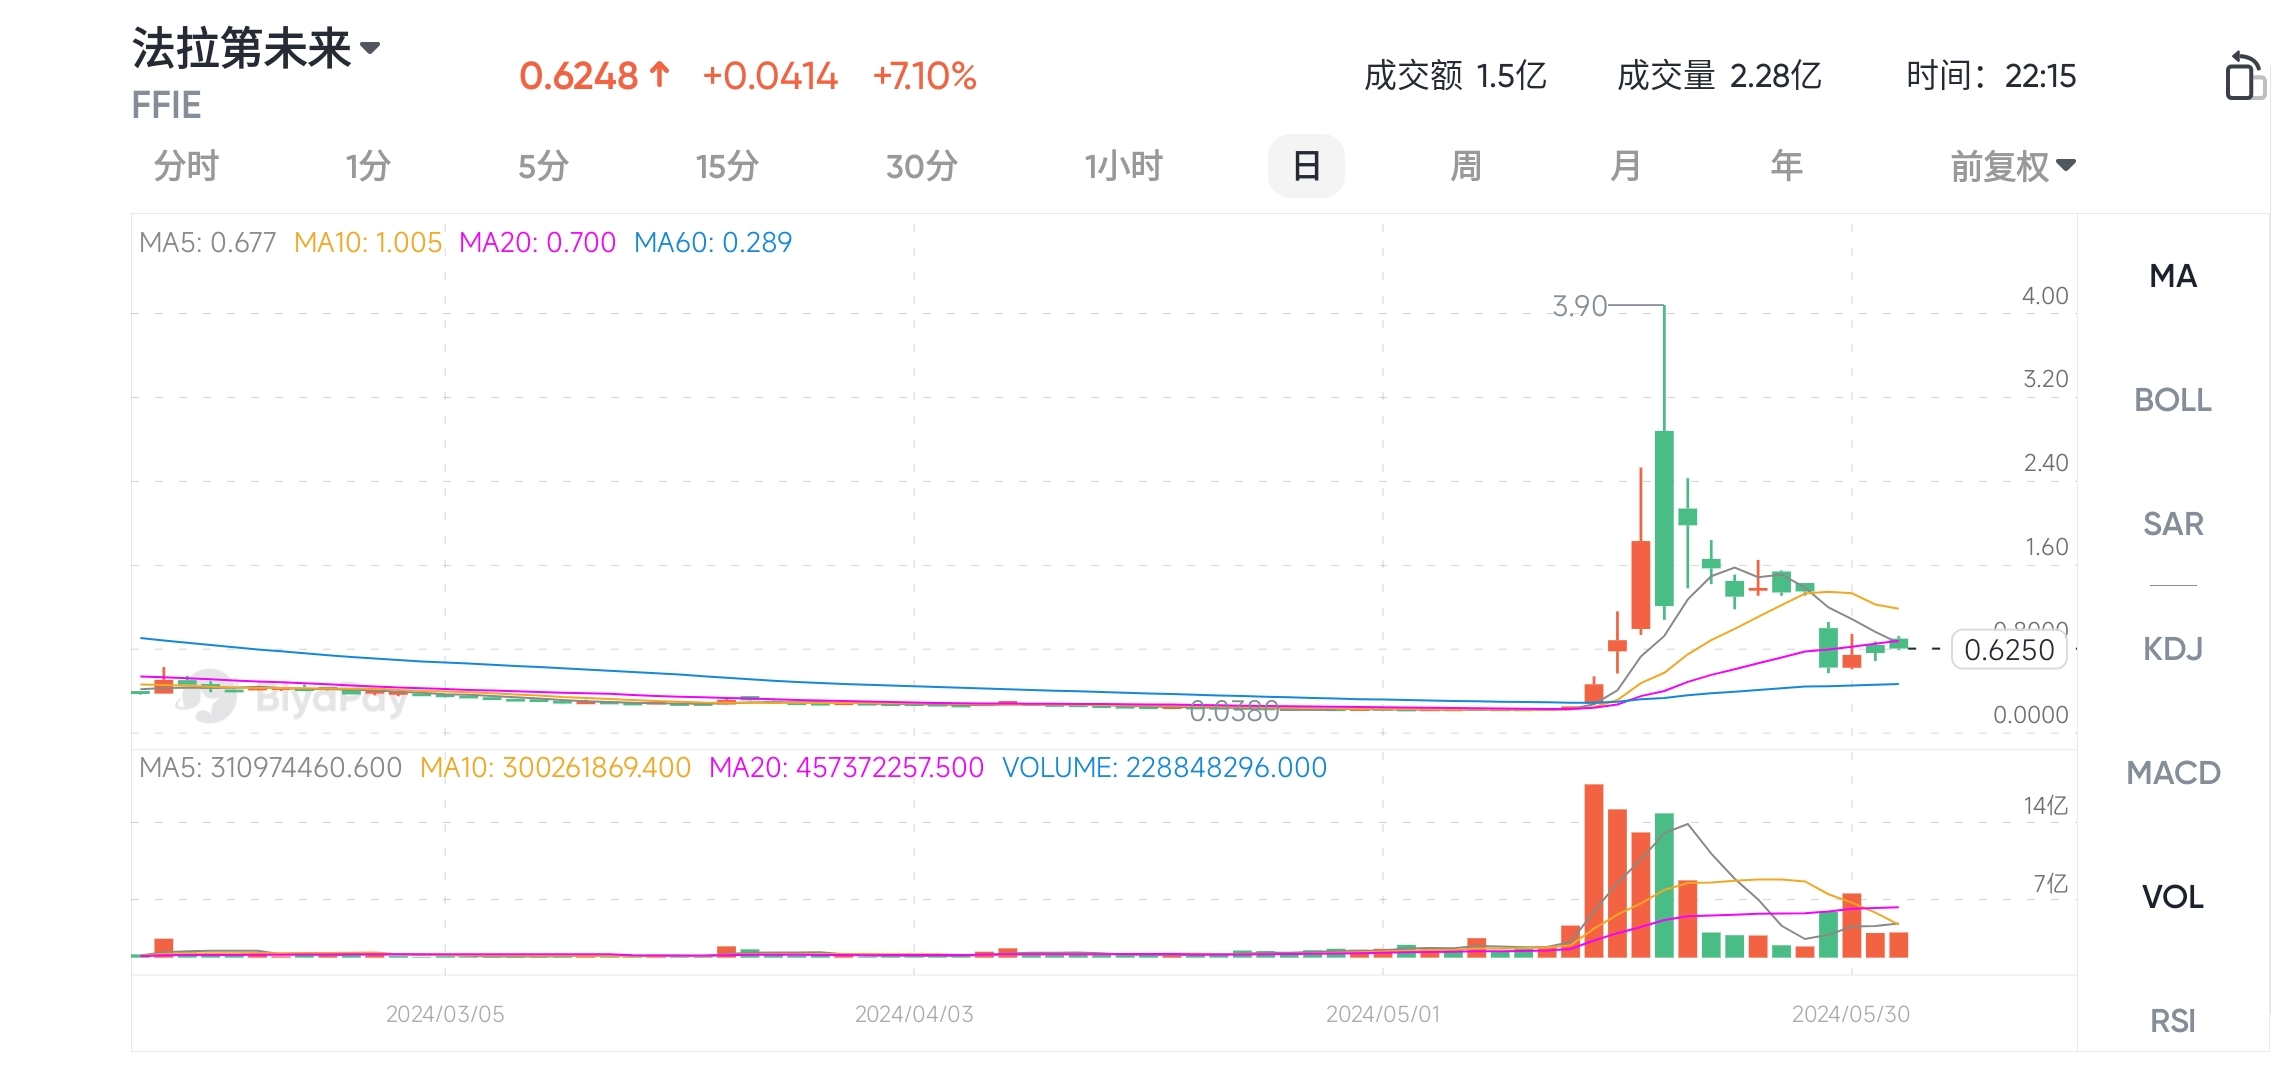2287x1080 pixels.
Task: Switch to the 月 monthly tab
Action: (x=1626, y=166)
